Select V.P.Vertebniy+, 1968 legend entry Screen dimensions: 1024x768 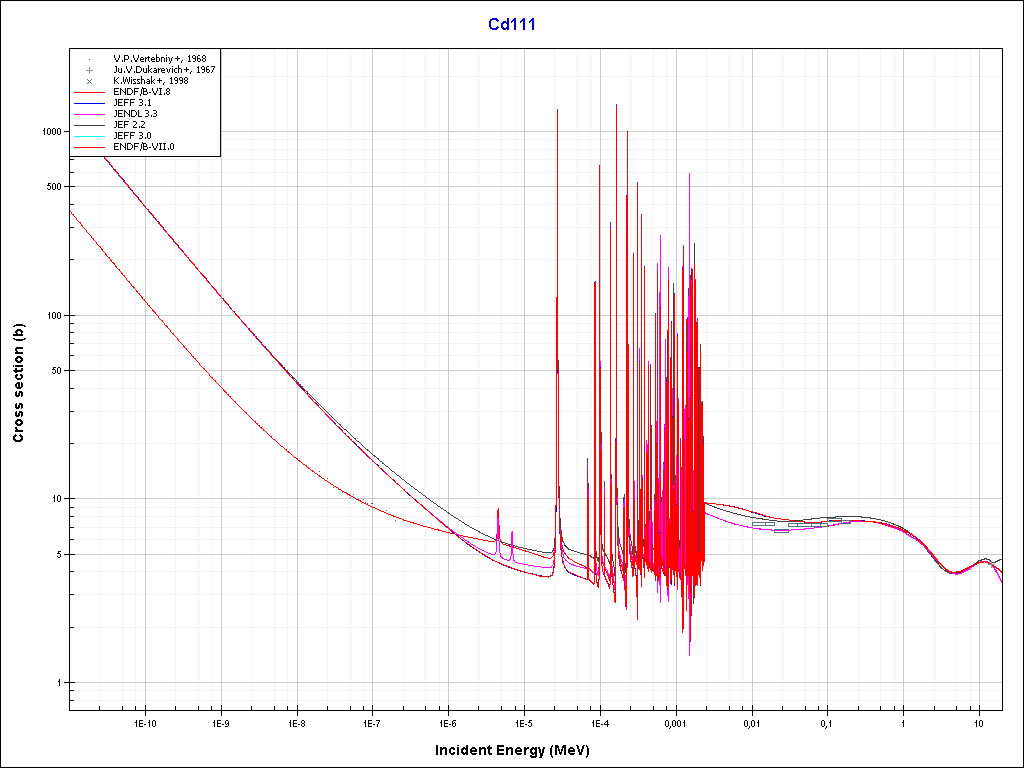click(x=159, y=59)
